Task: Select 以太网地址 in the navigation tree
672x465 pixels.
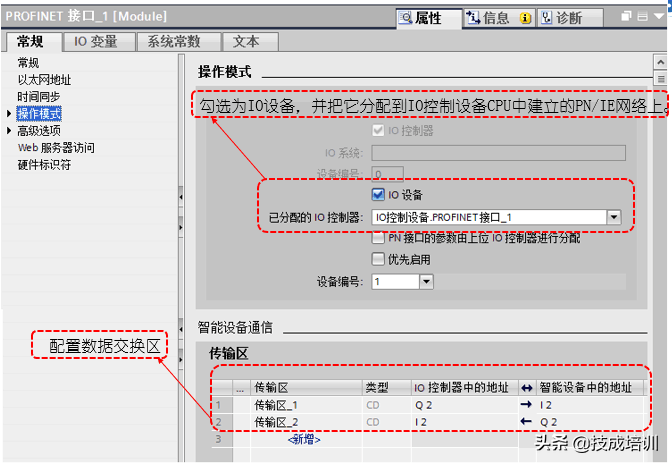Action: (x=44, y=80)
